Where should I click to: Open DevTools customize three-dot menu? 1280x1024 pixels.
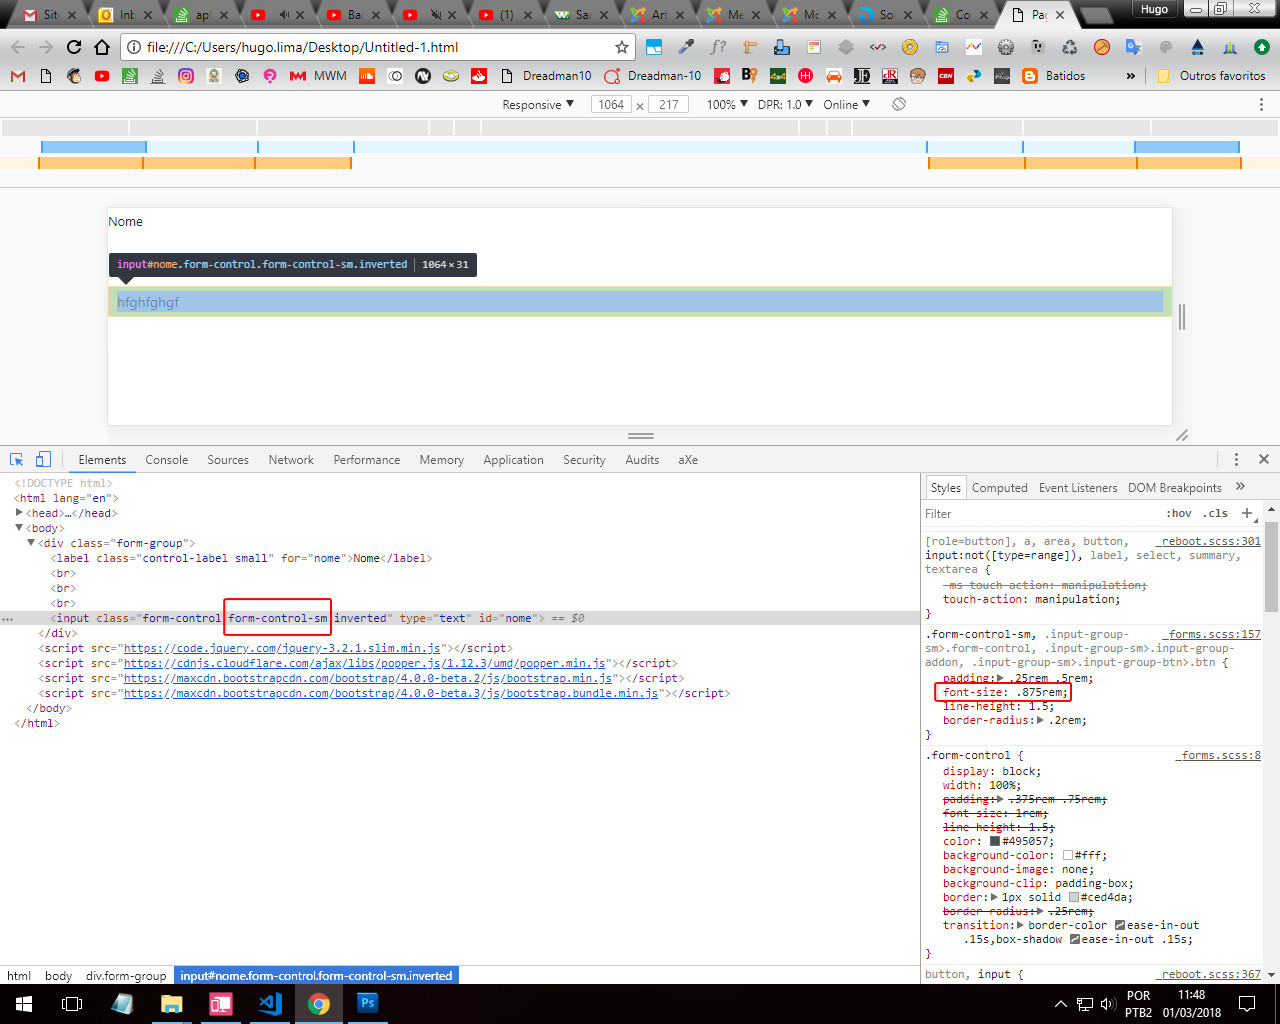(x=1236, y=459)
